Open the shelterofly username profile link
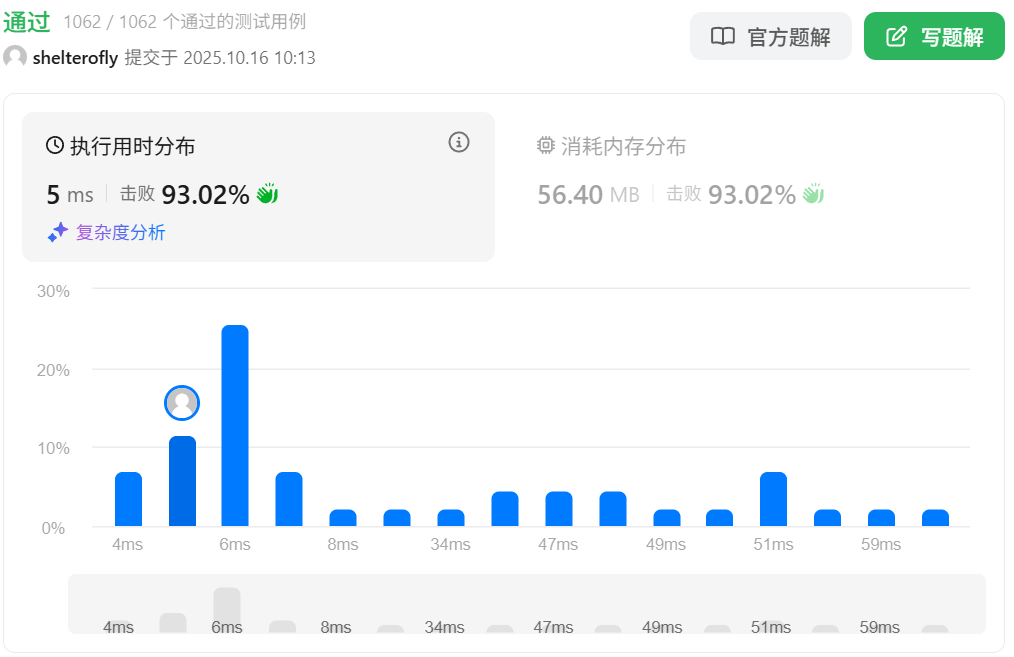 (75, 58)
